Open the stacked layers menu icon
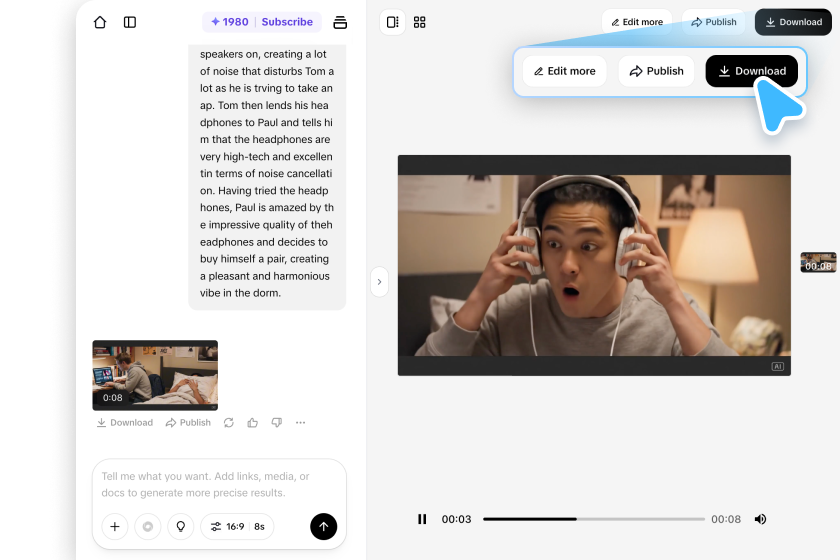The width and height of the screenshot is (840, 560). coord(340,22)
